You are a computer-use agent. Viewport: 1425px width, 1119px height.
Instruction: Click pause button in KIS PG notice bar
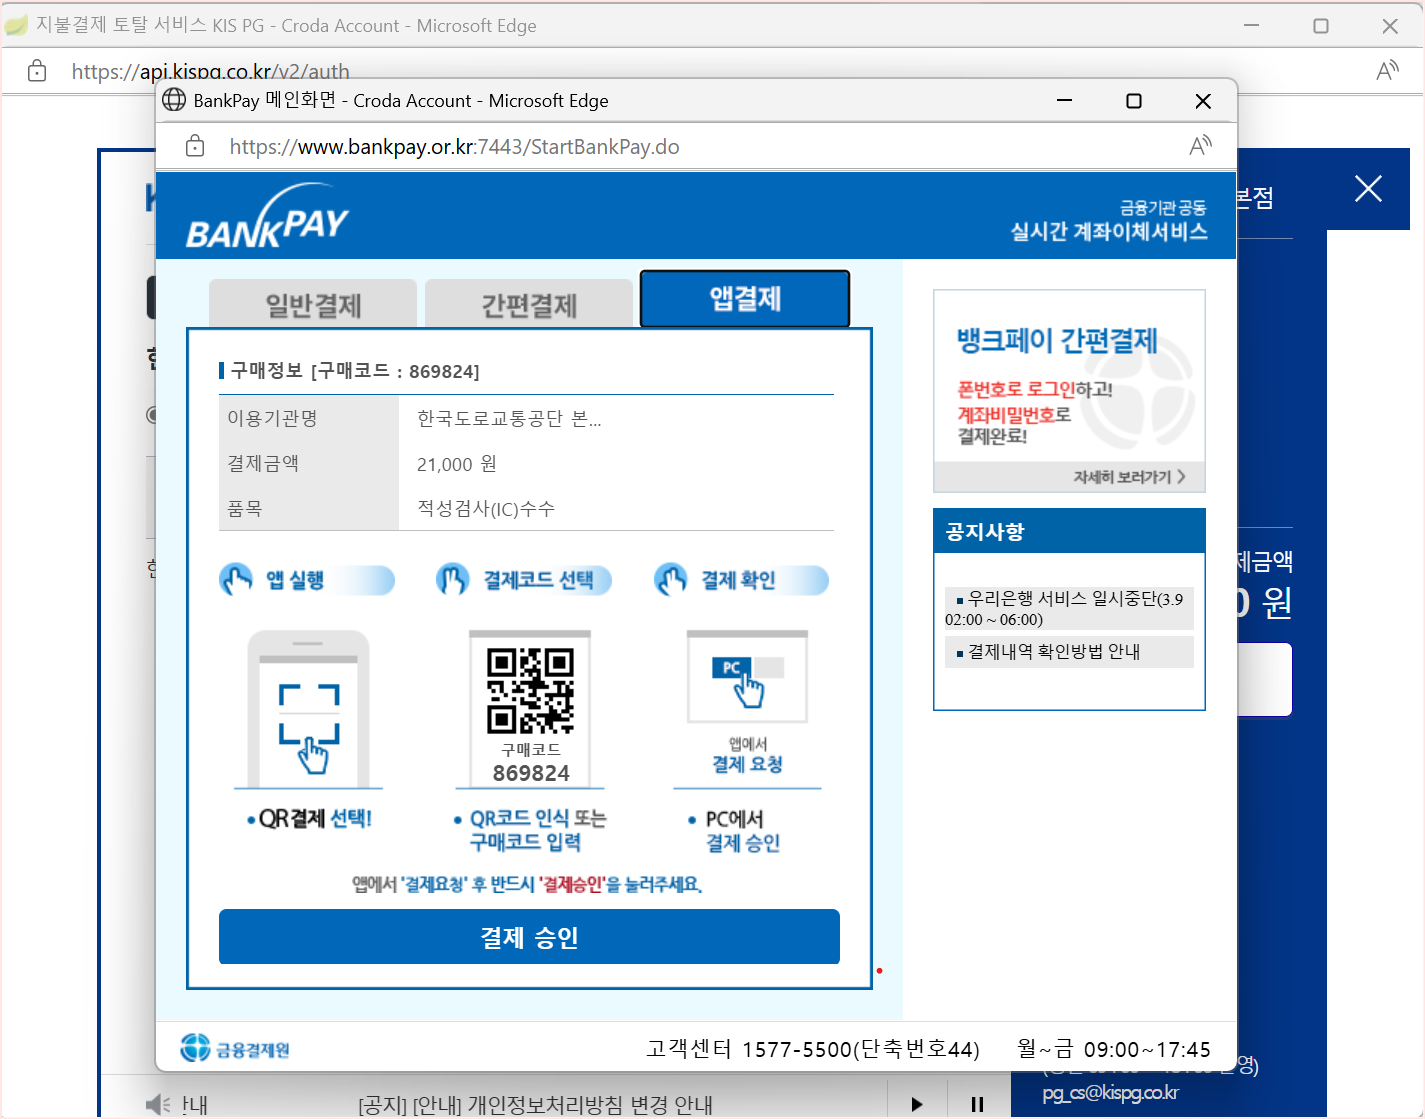pyautogui.click(x=977, y=1104)
